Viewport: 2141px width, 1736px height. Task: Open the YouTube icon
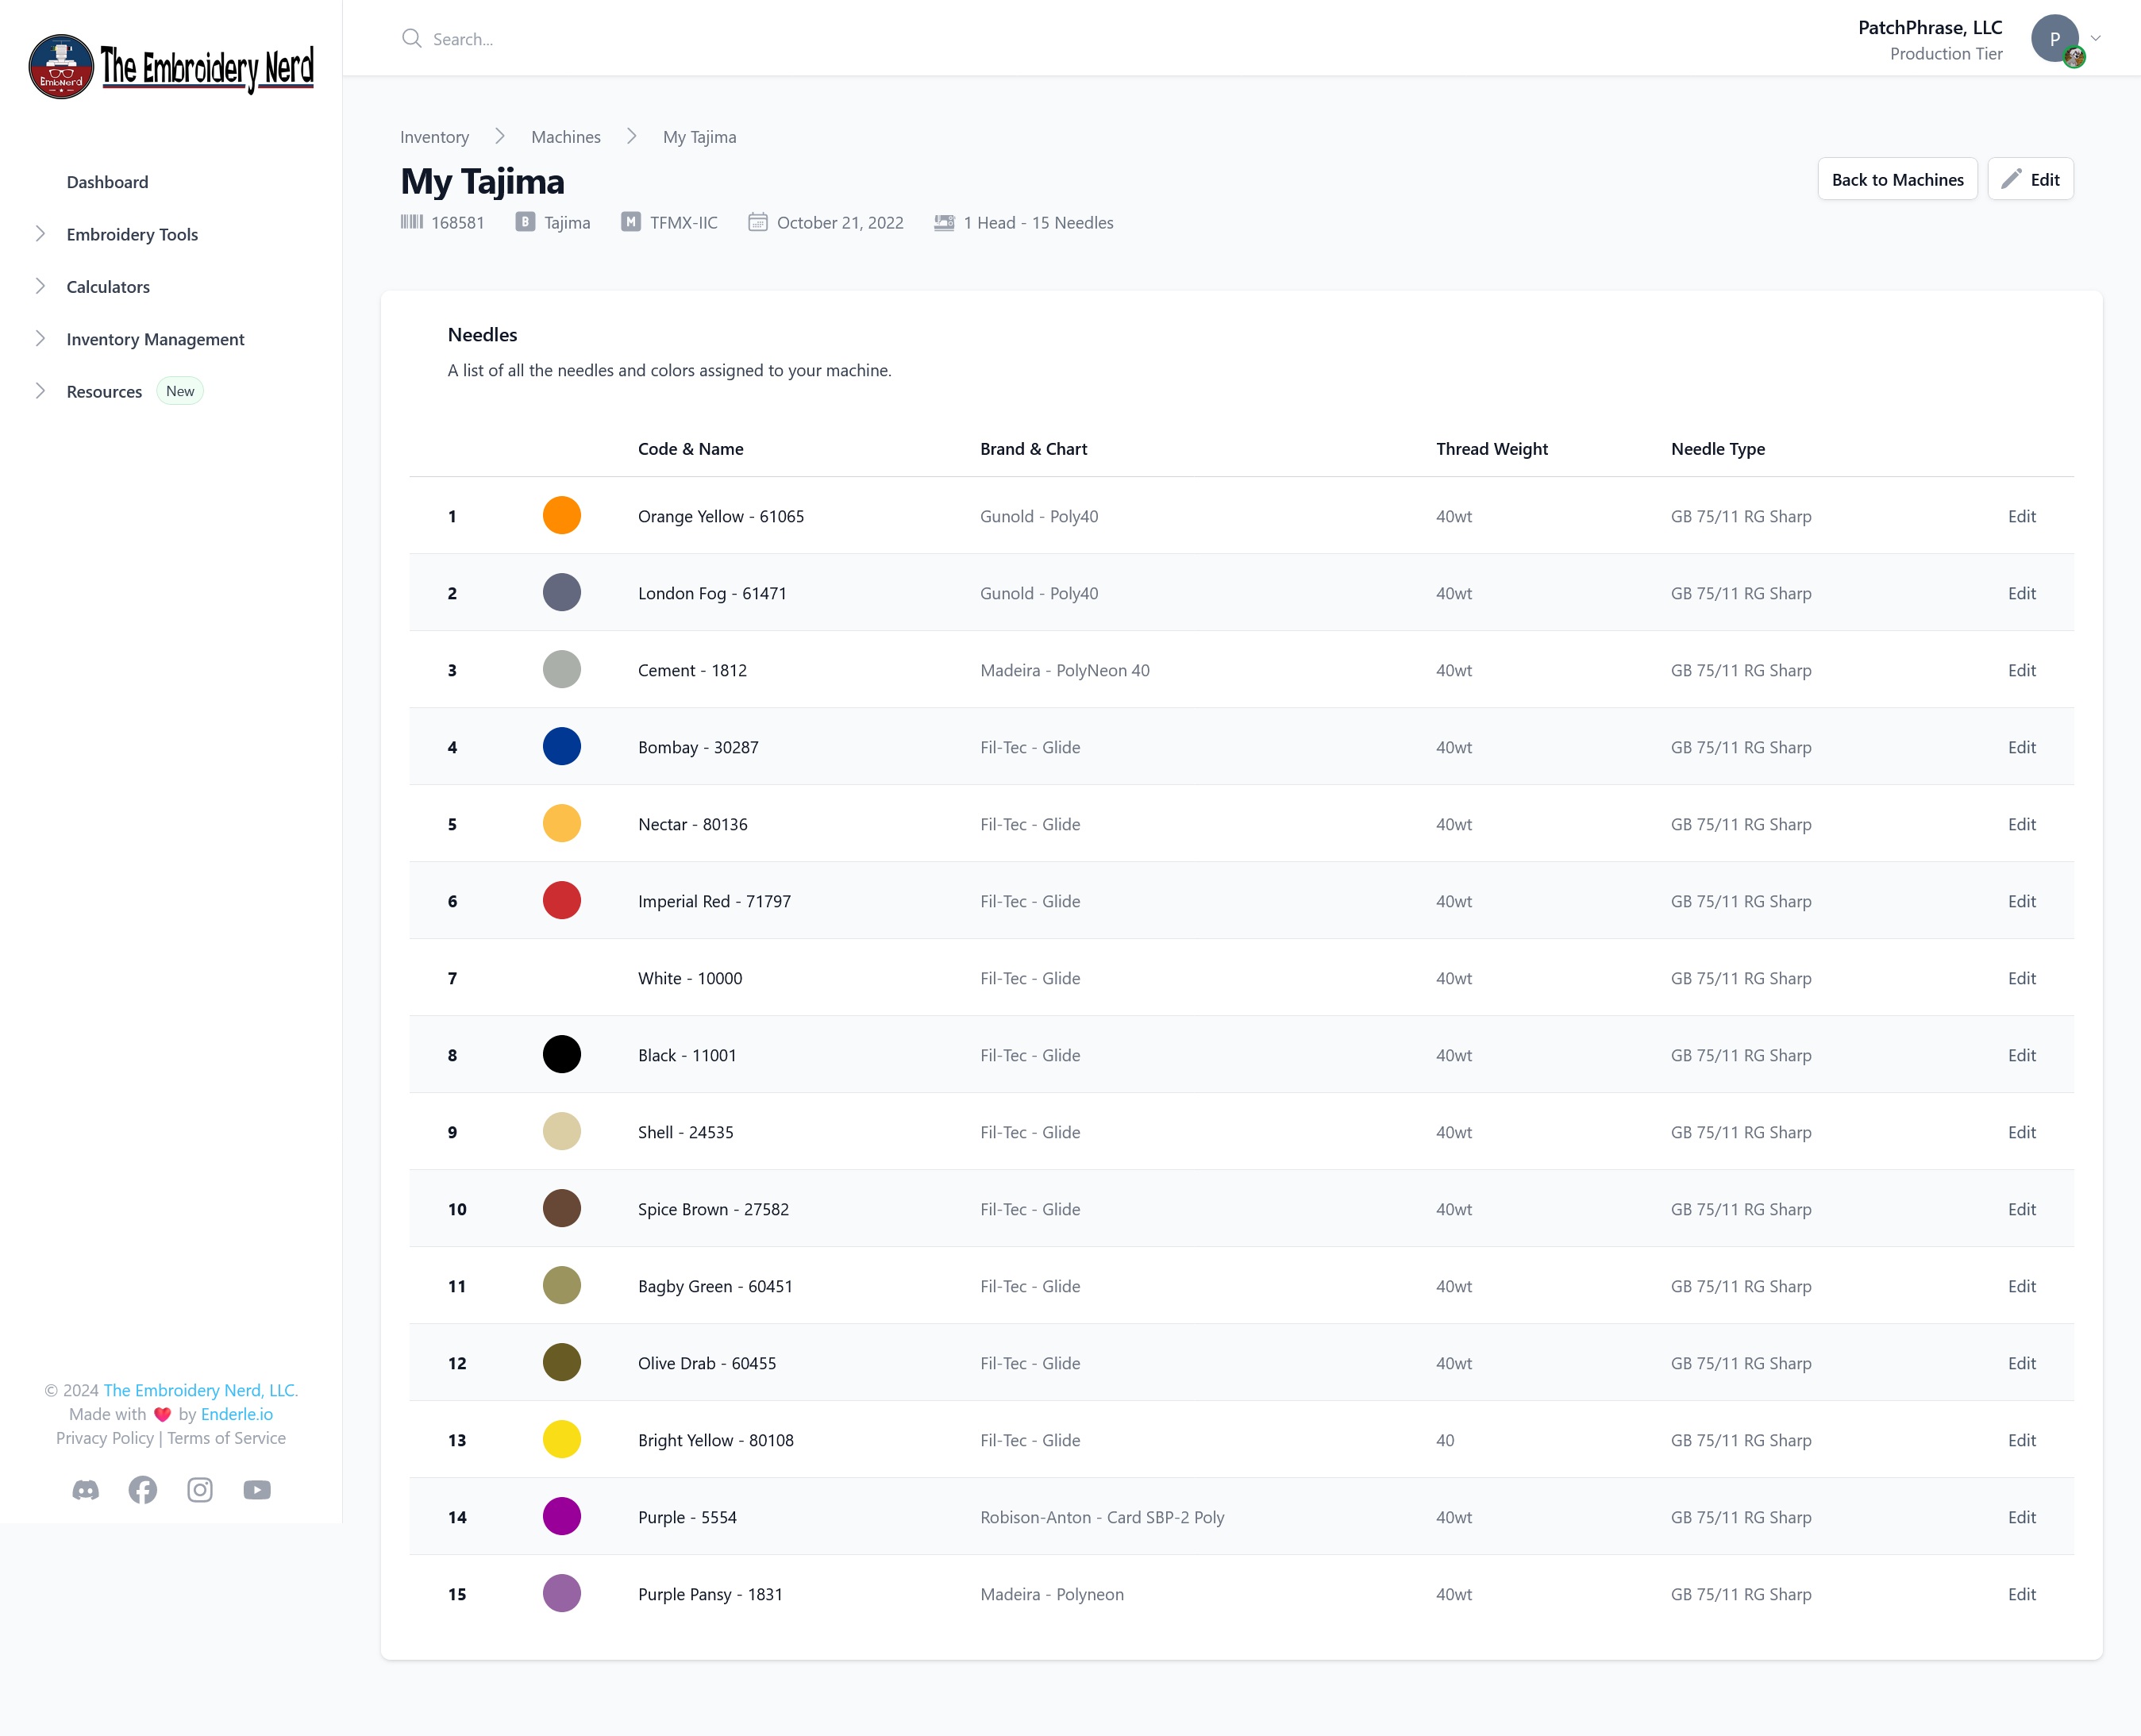[256, 1490]
